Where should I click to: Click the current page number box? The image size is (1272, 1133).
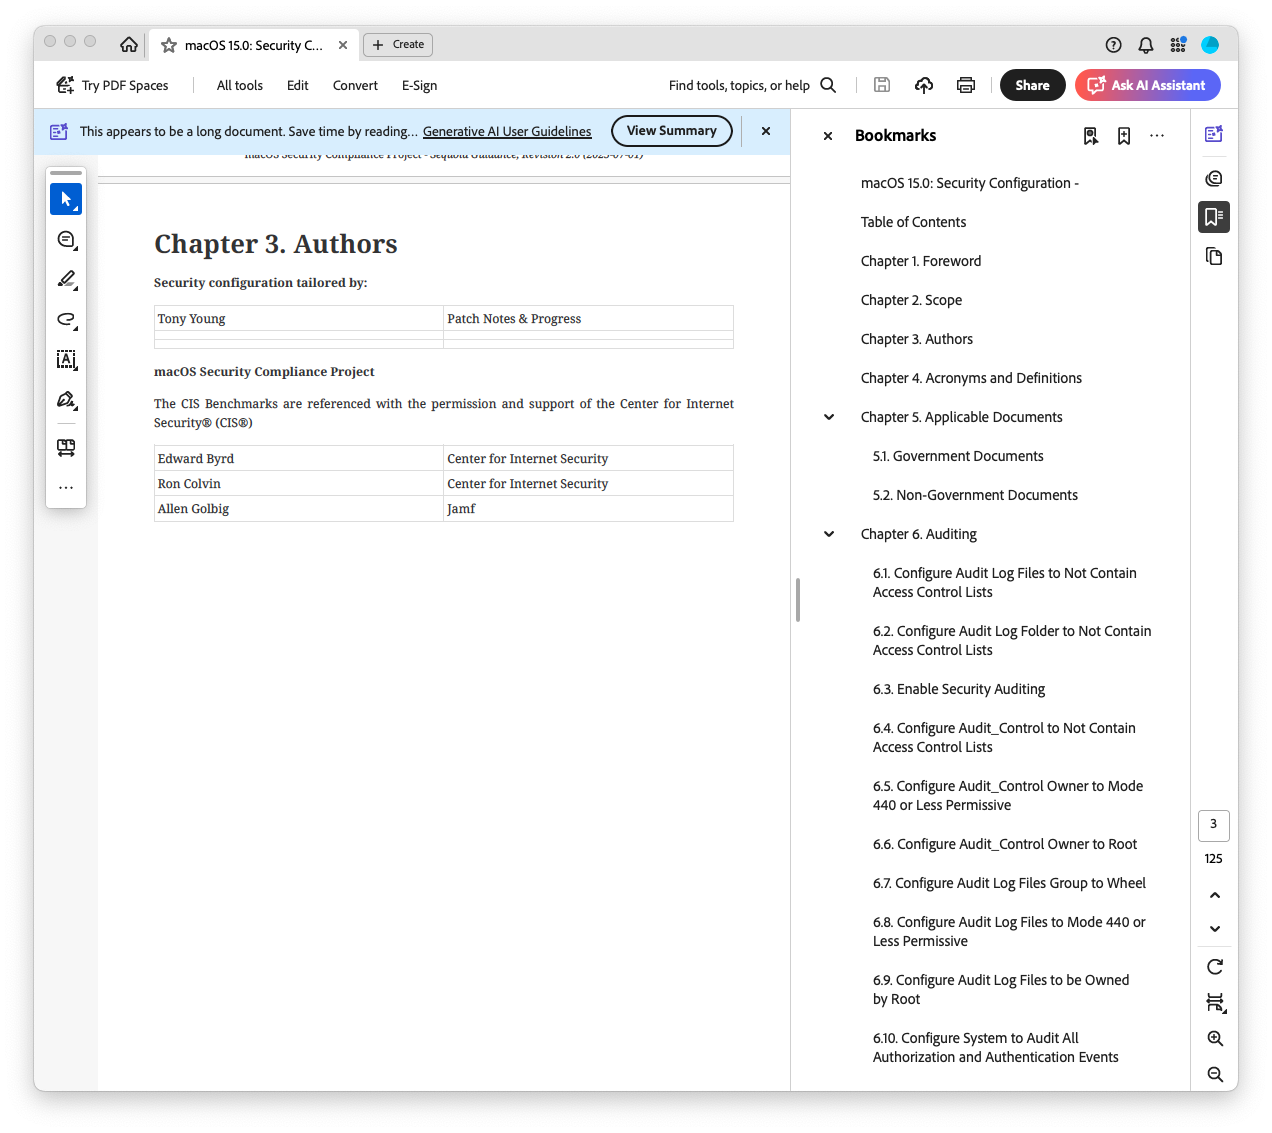[x=1214, y=825]
